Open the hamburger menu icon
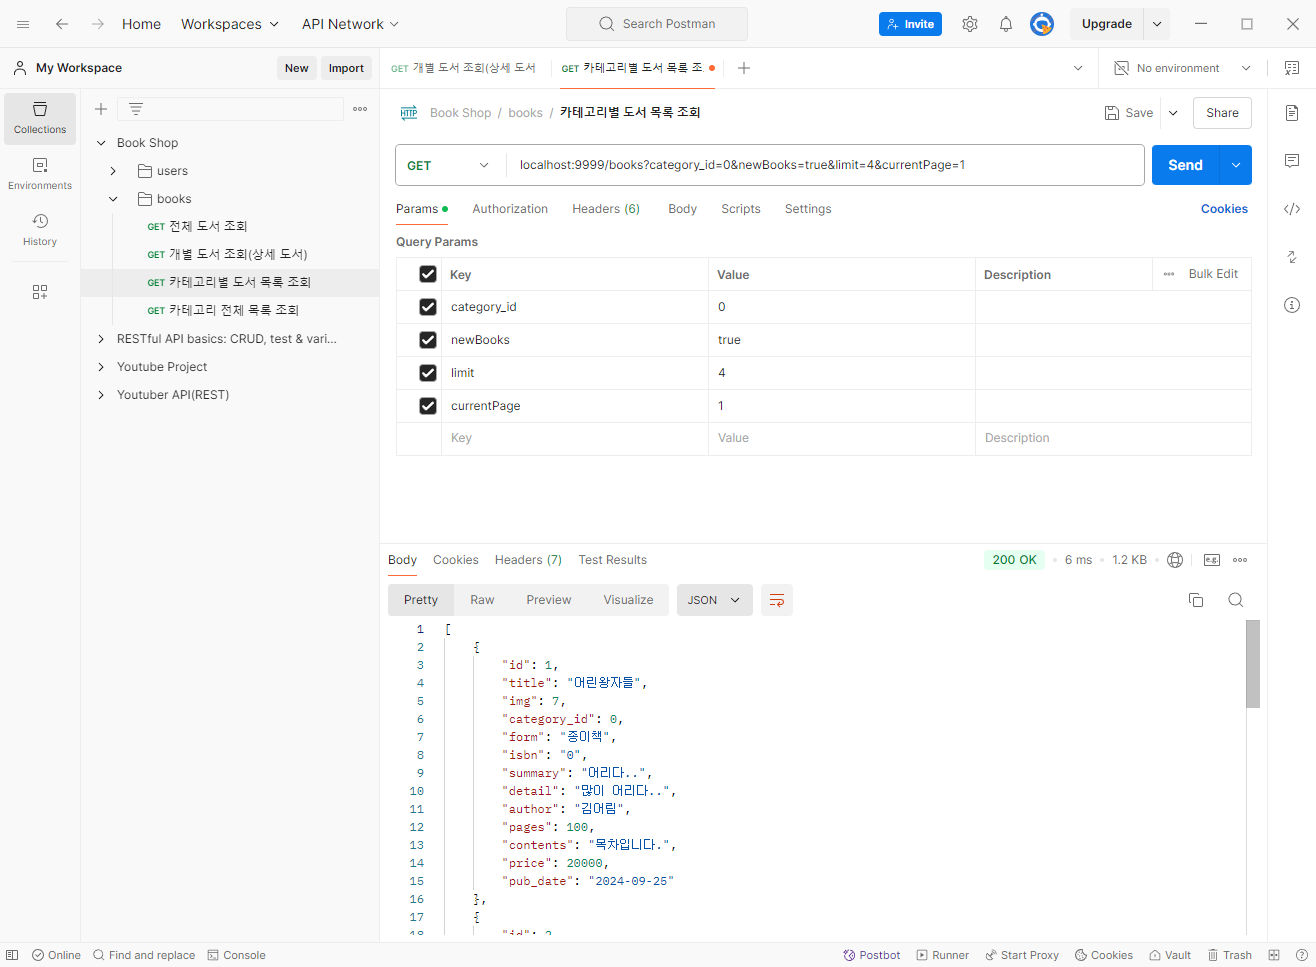Image resolution: width=1316 pixels, height=967 pixels. click(23, 24)
